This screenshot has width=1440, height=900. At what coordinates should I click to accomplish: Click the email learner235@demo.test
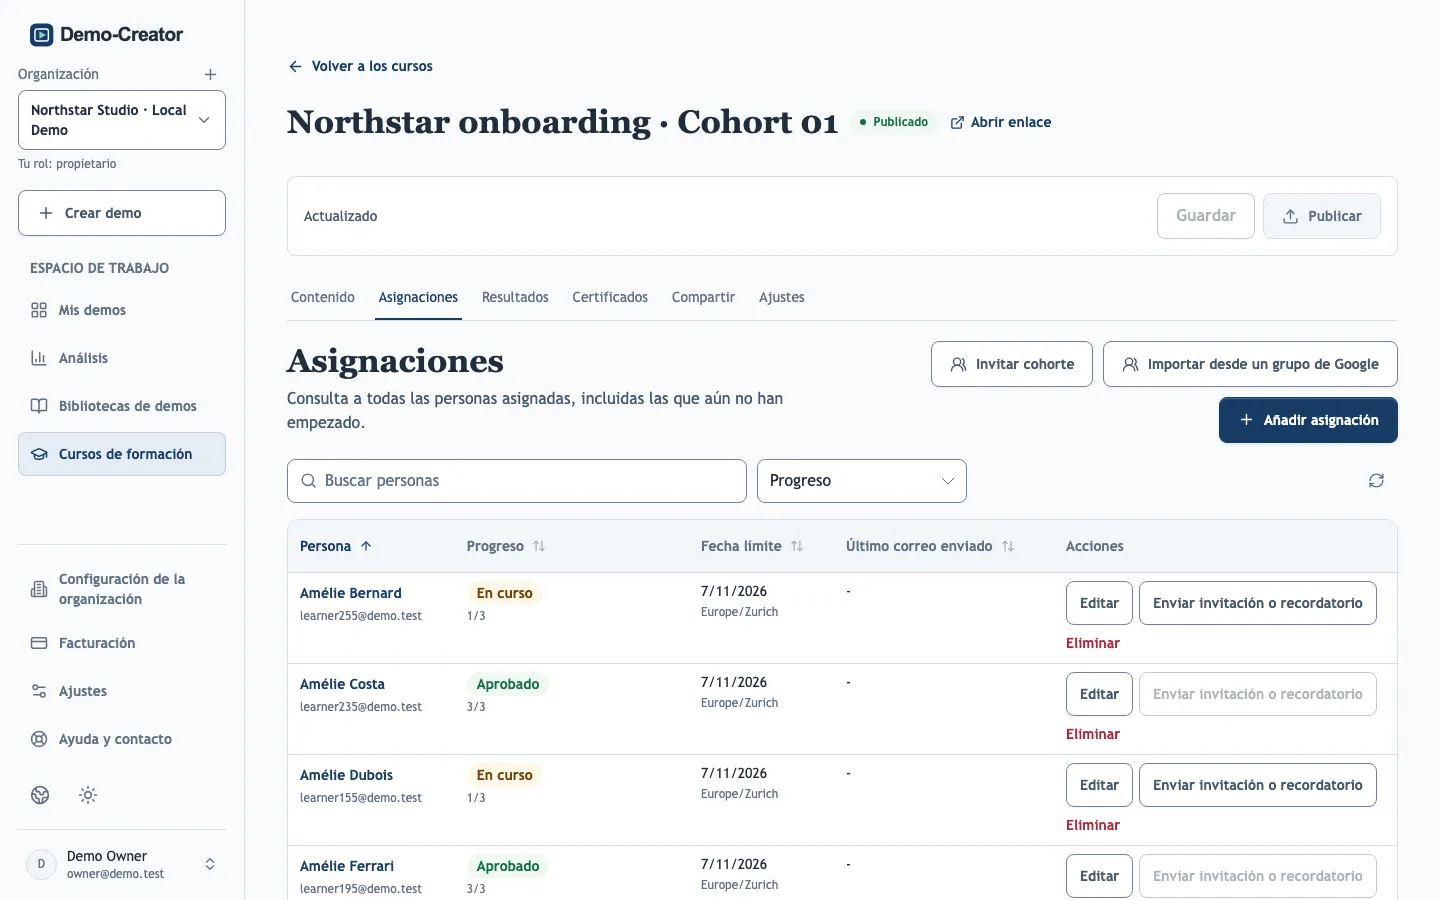click(x=361, y=707)
